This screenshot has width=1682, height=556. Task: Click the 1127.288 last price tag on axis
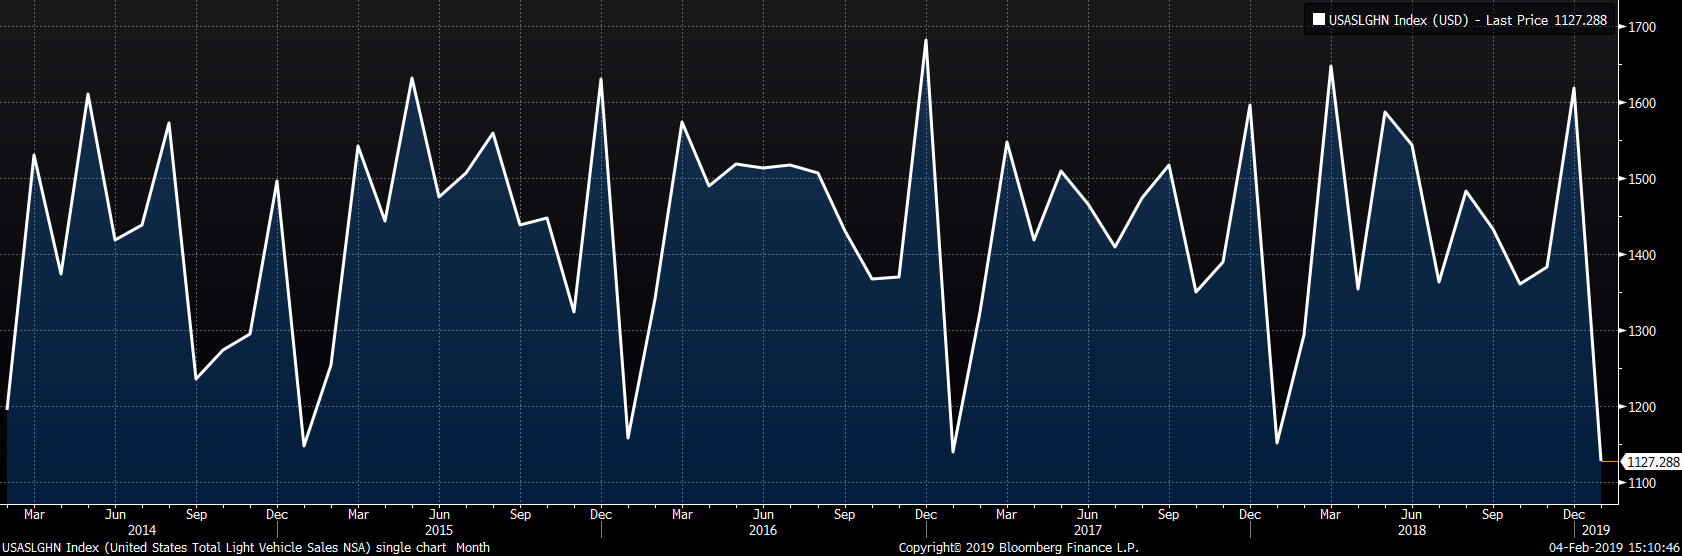(x=1652, y=462)
